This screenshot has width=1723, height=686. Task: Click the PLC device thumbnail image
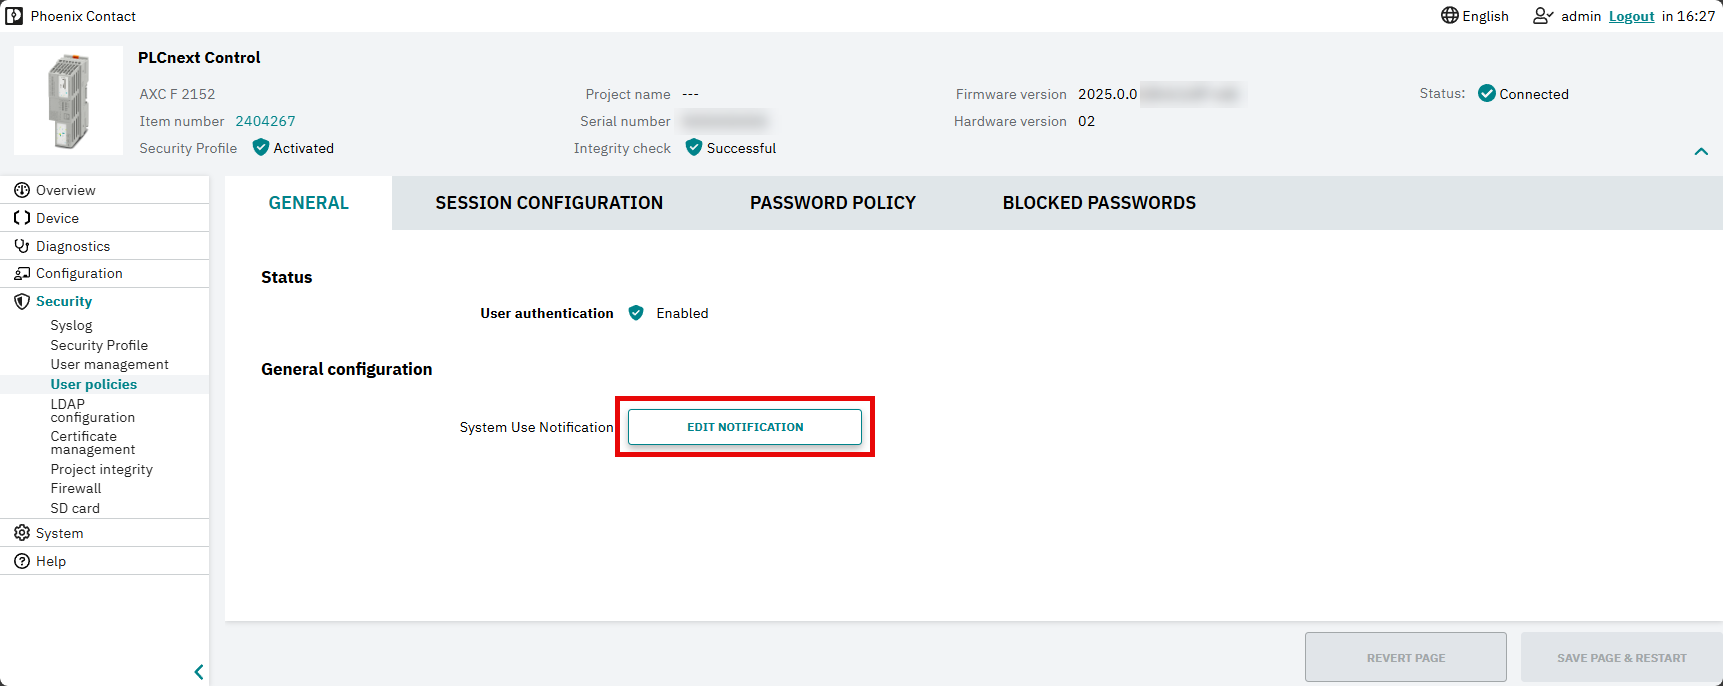(68, 101)
